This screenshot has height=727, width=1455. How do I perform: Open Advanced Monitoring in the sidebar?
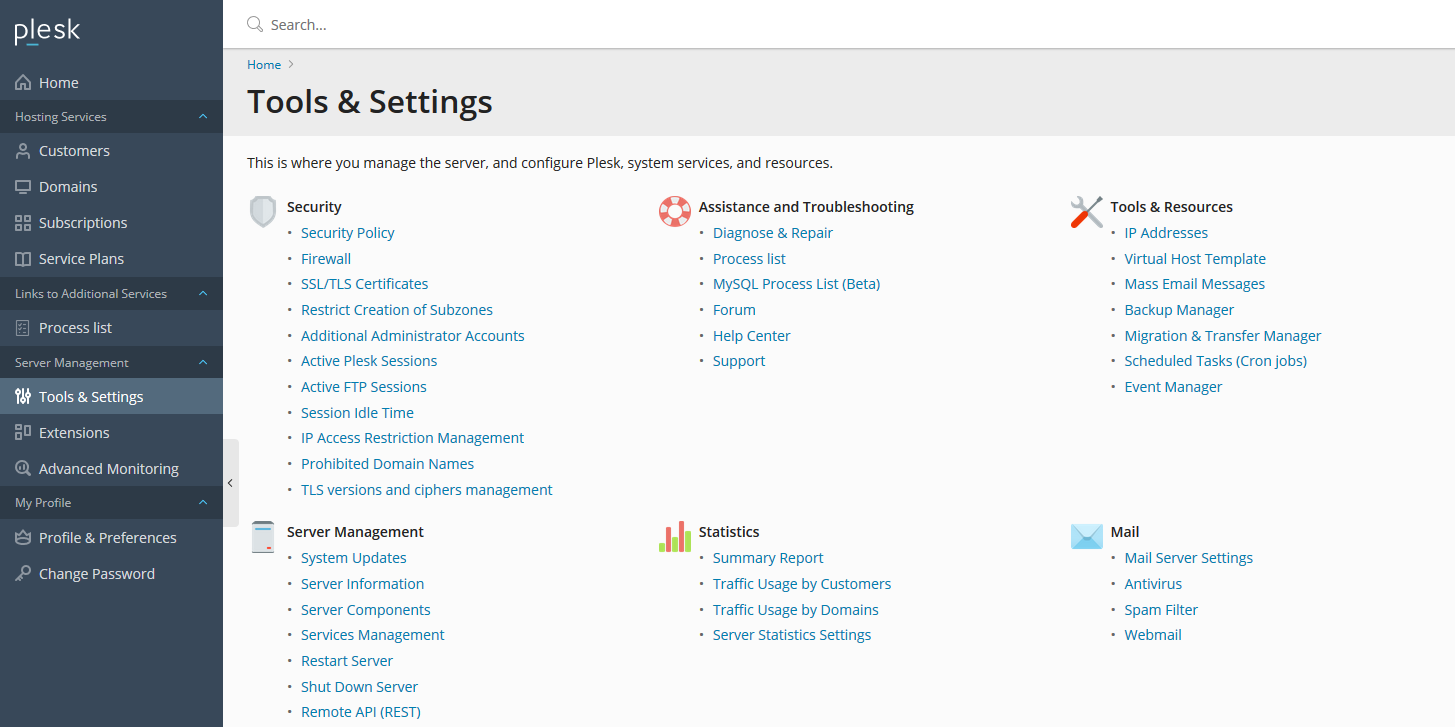[111, 469]
